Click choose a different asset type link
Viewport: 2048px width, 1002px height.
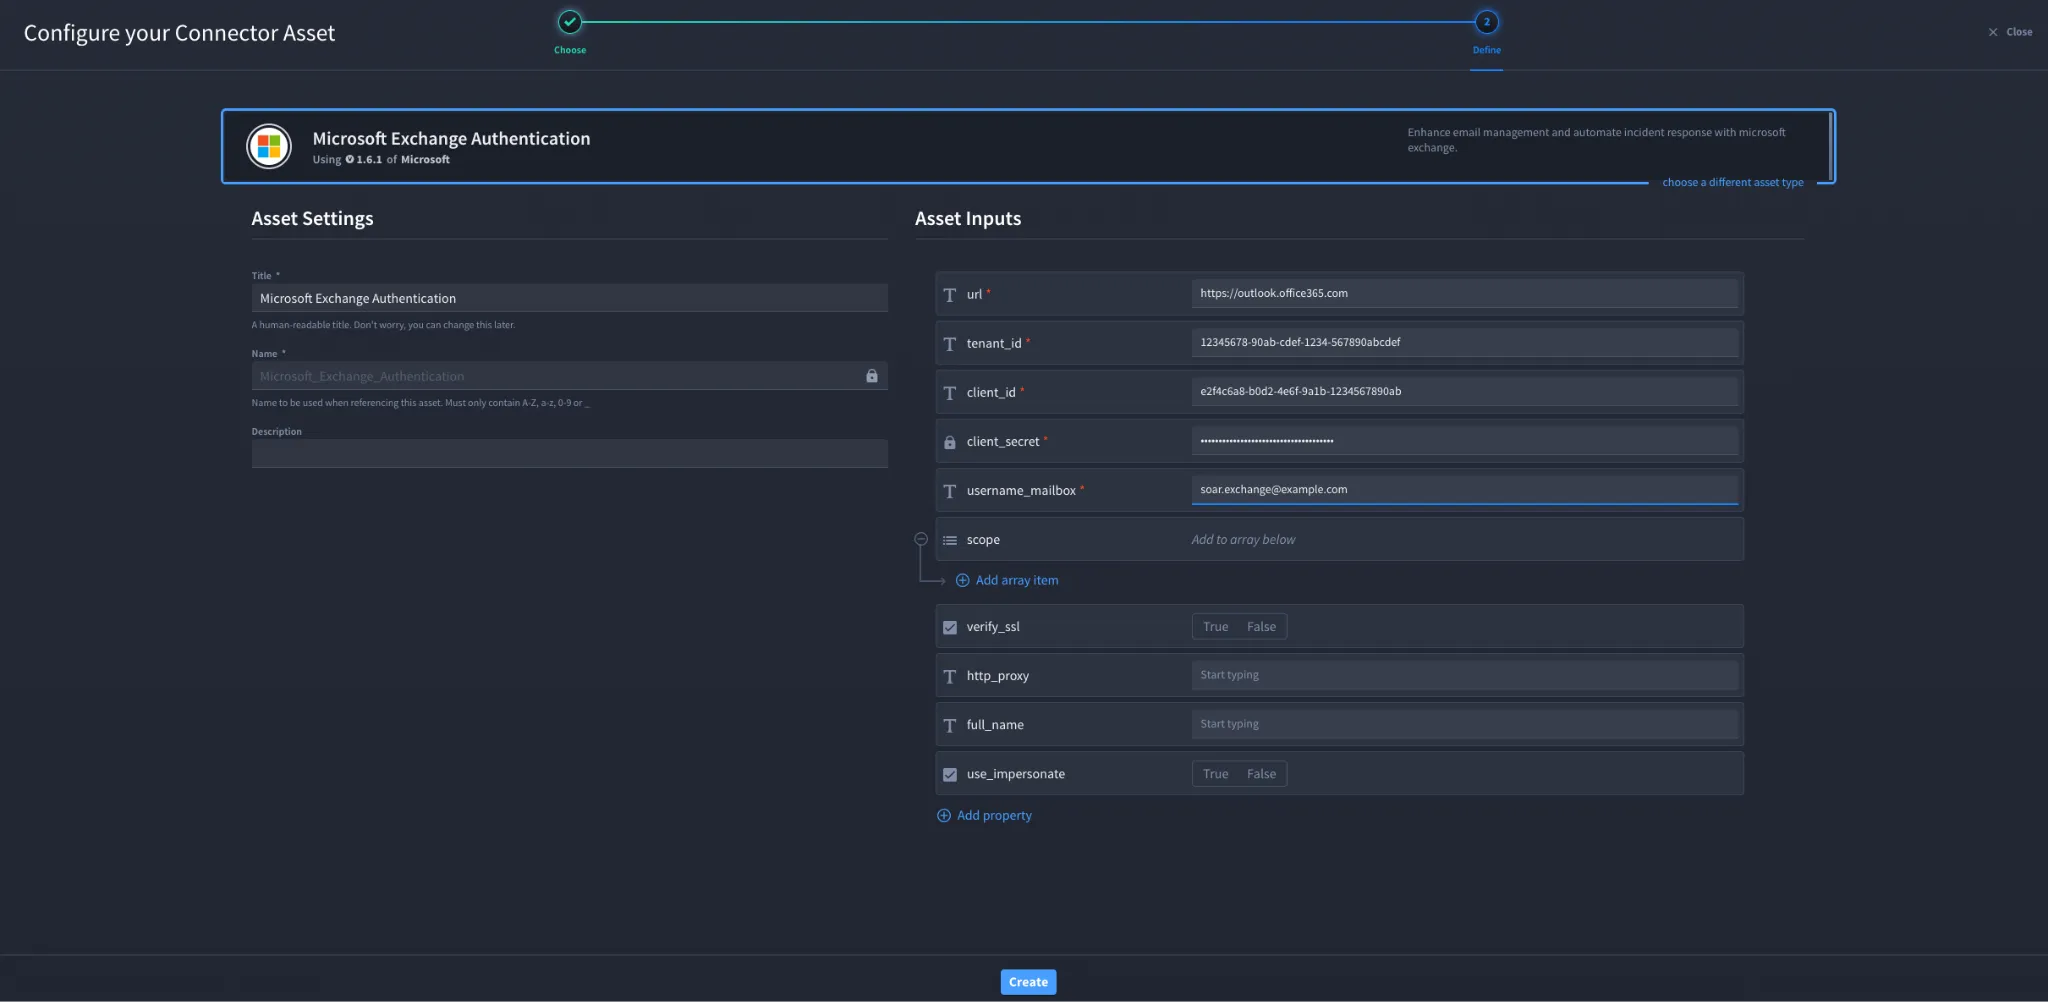coord(1732,182)
